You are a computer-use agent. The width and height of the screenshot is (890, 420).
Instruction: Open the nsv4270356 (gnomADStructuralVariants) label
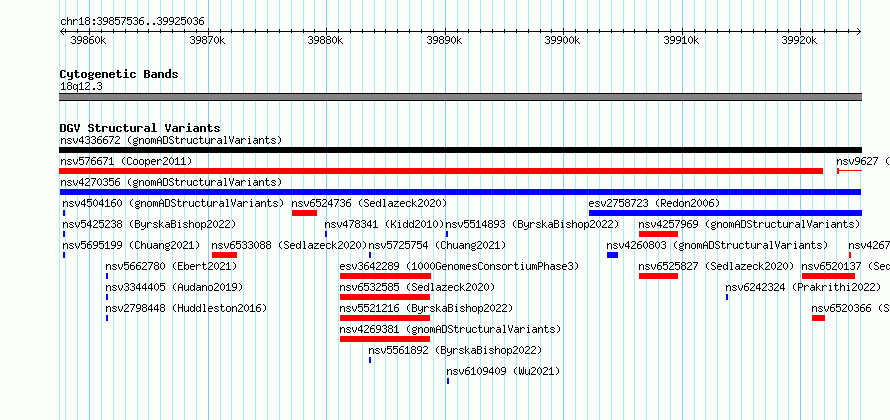[171, 182]
